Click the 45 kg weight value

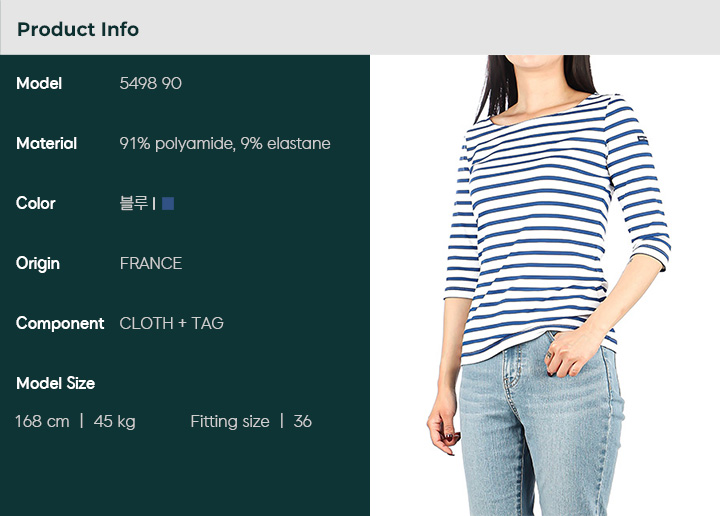point(114,421)
